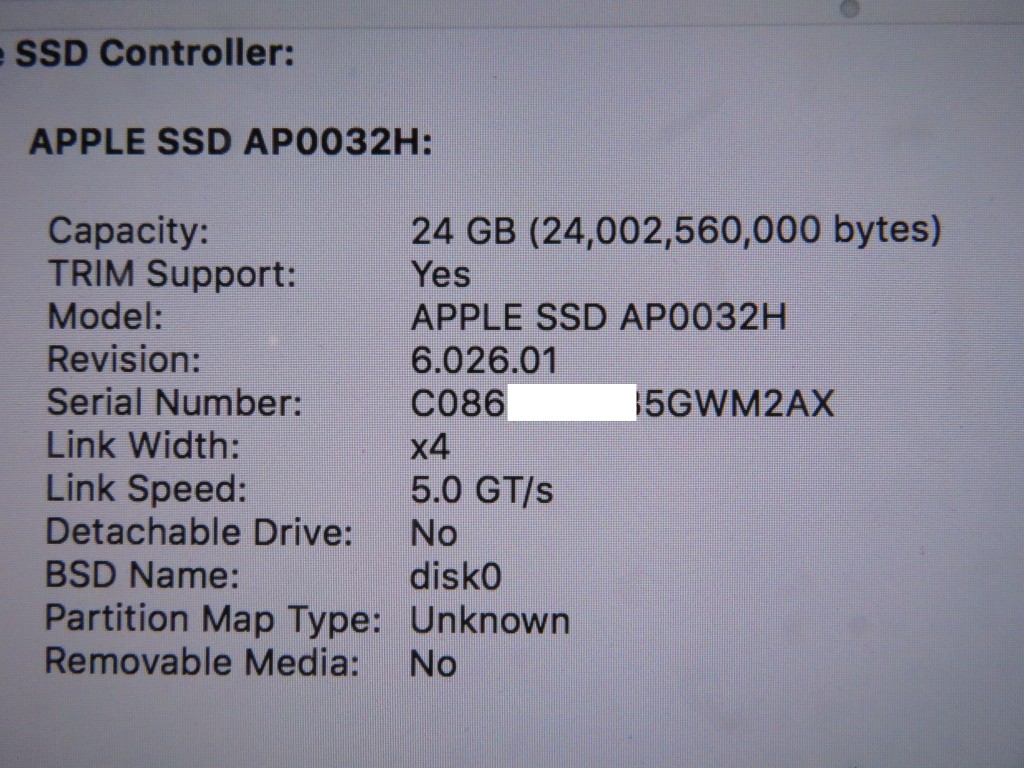Image resolution: width=1024 pixels, height=768 pixels.
Task: Select the x4 link width value
Action: (430, 447)
